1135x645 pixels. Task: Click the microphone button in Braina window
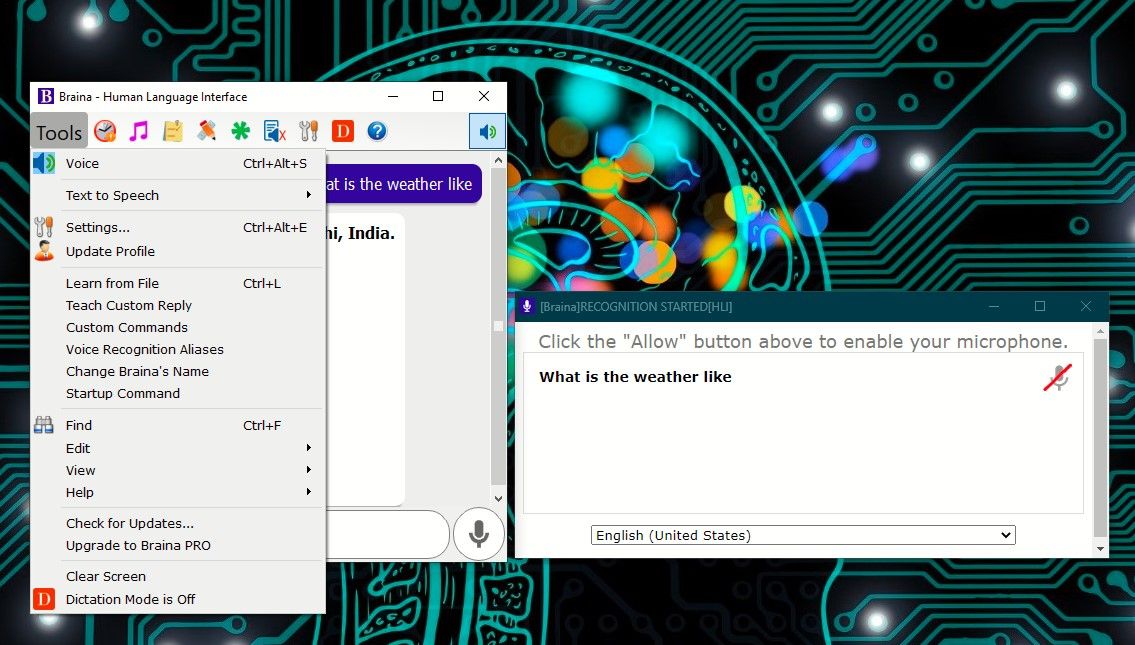click(478, 534)
